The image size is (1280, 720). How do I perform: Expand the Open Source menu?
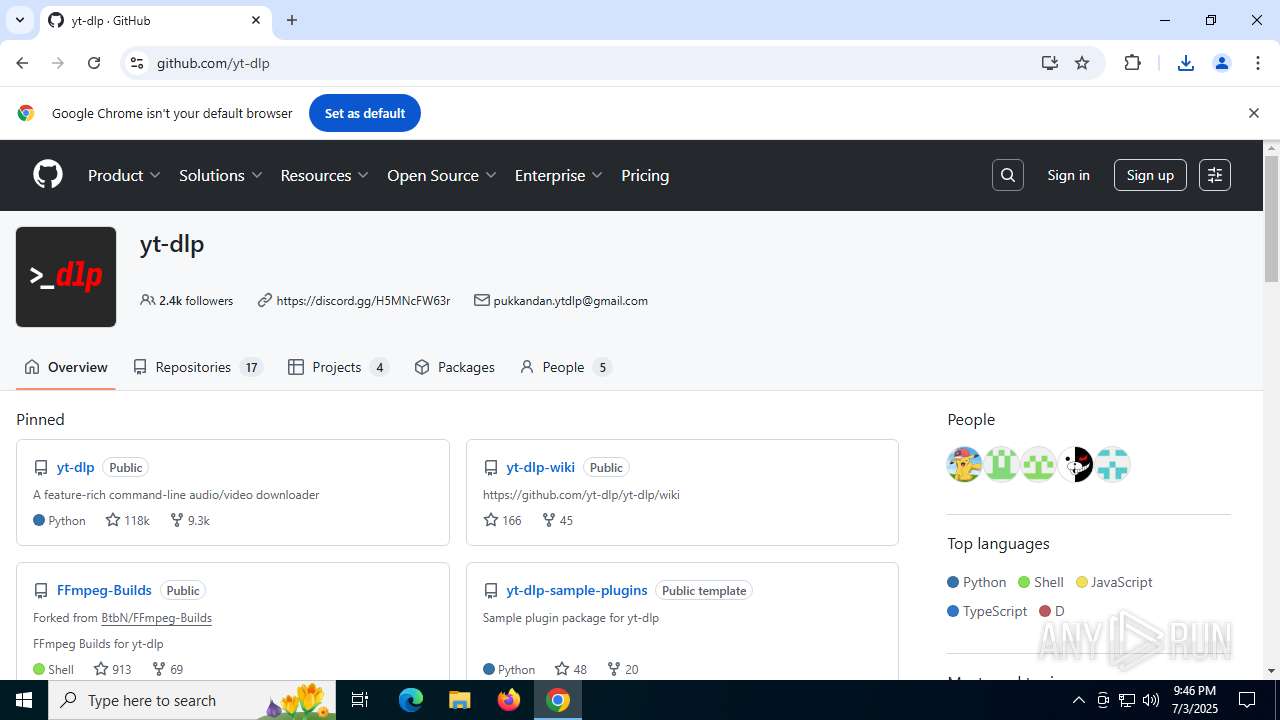(x=442, y=175)
